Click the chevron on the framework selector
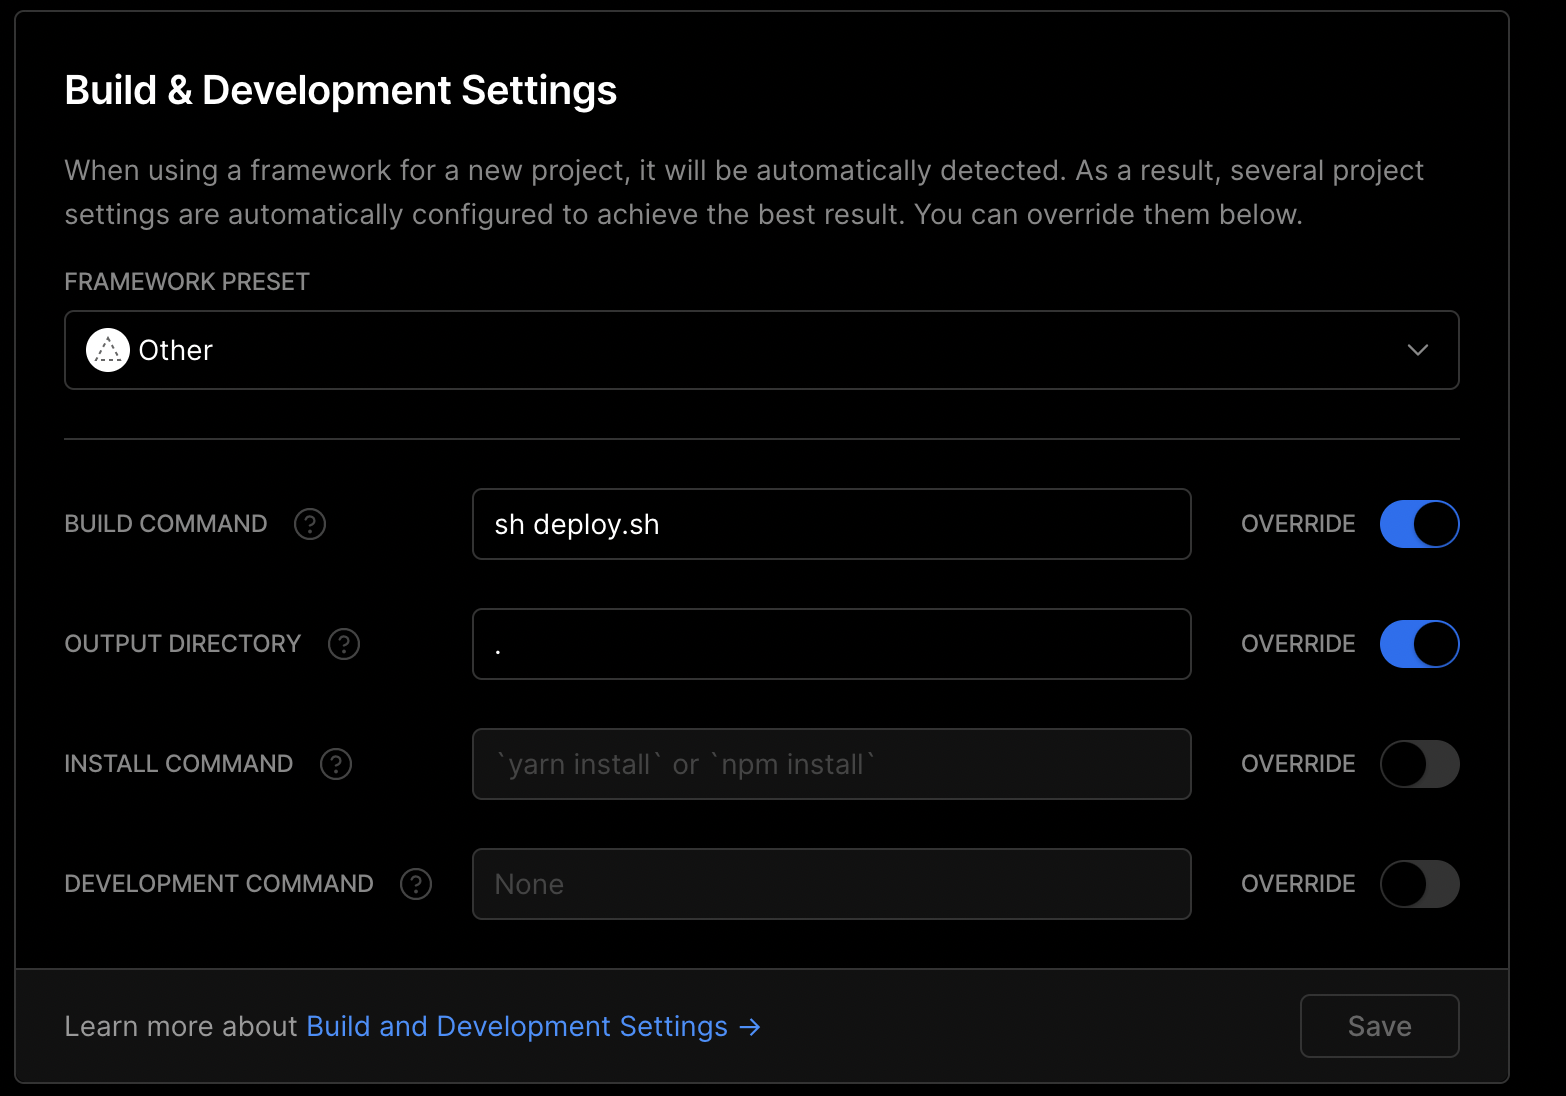The image size is (1566, 1096). (x=1417, y=350)
